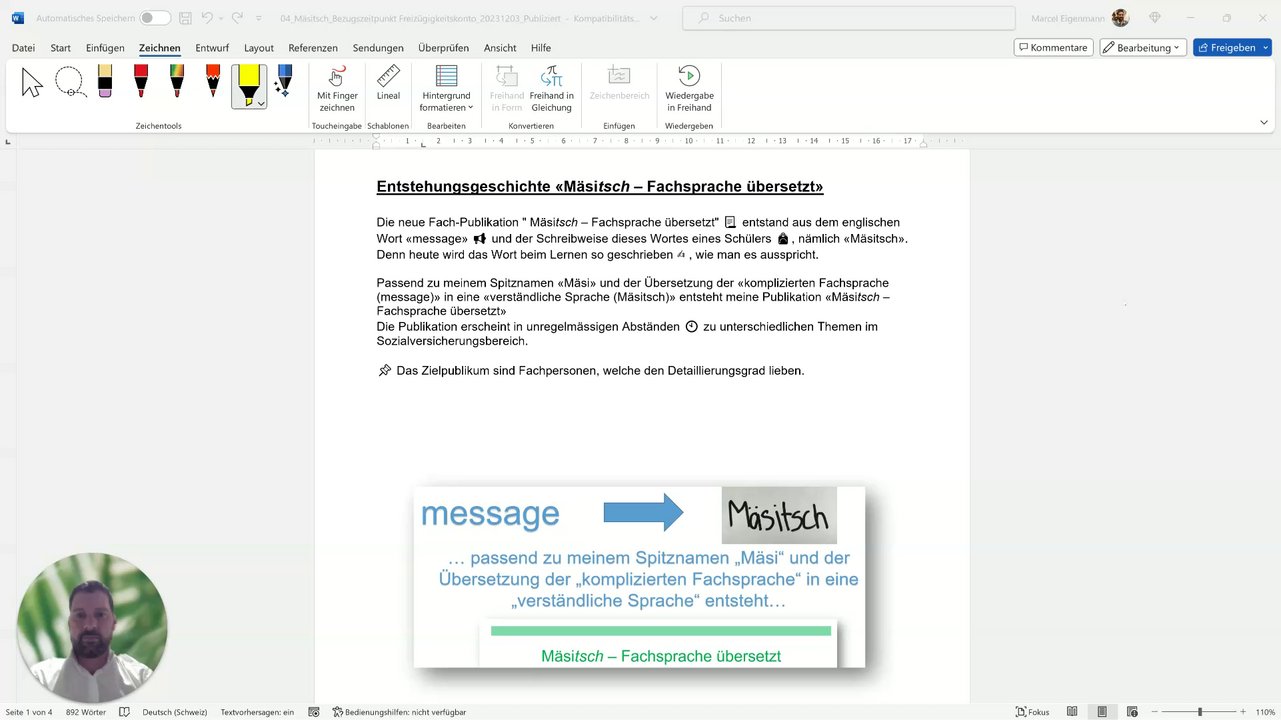
Task: Click the macro recording icon in status bar
Action: click(314, 712)
